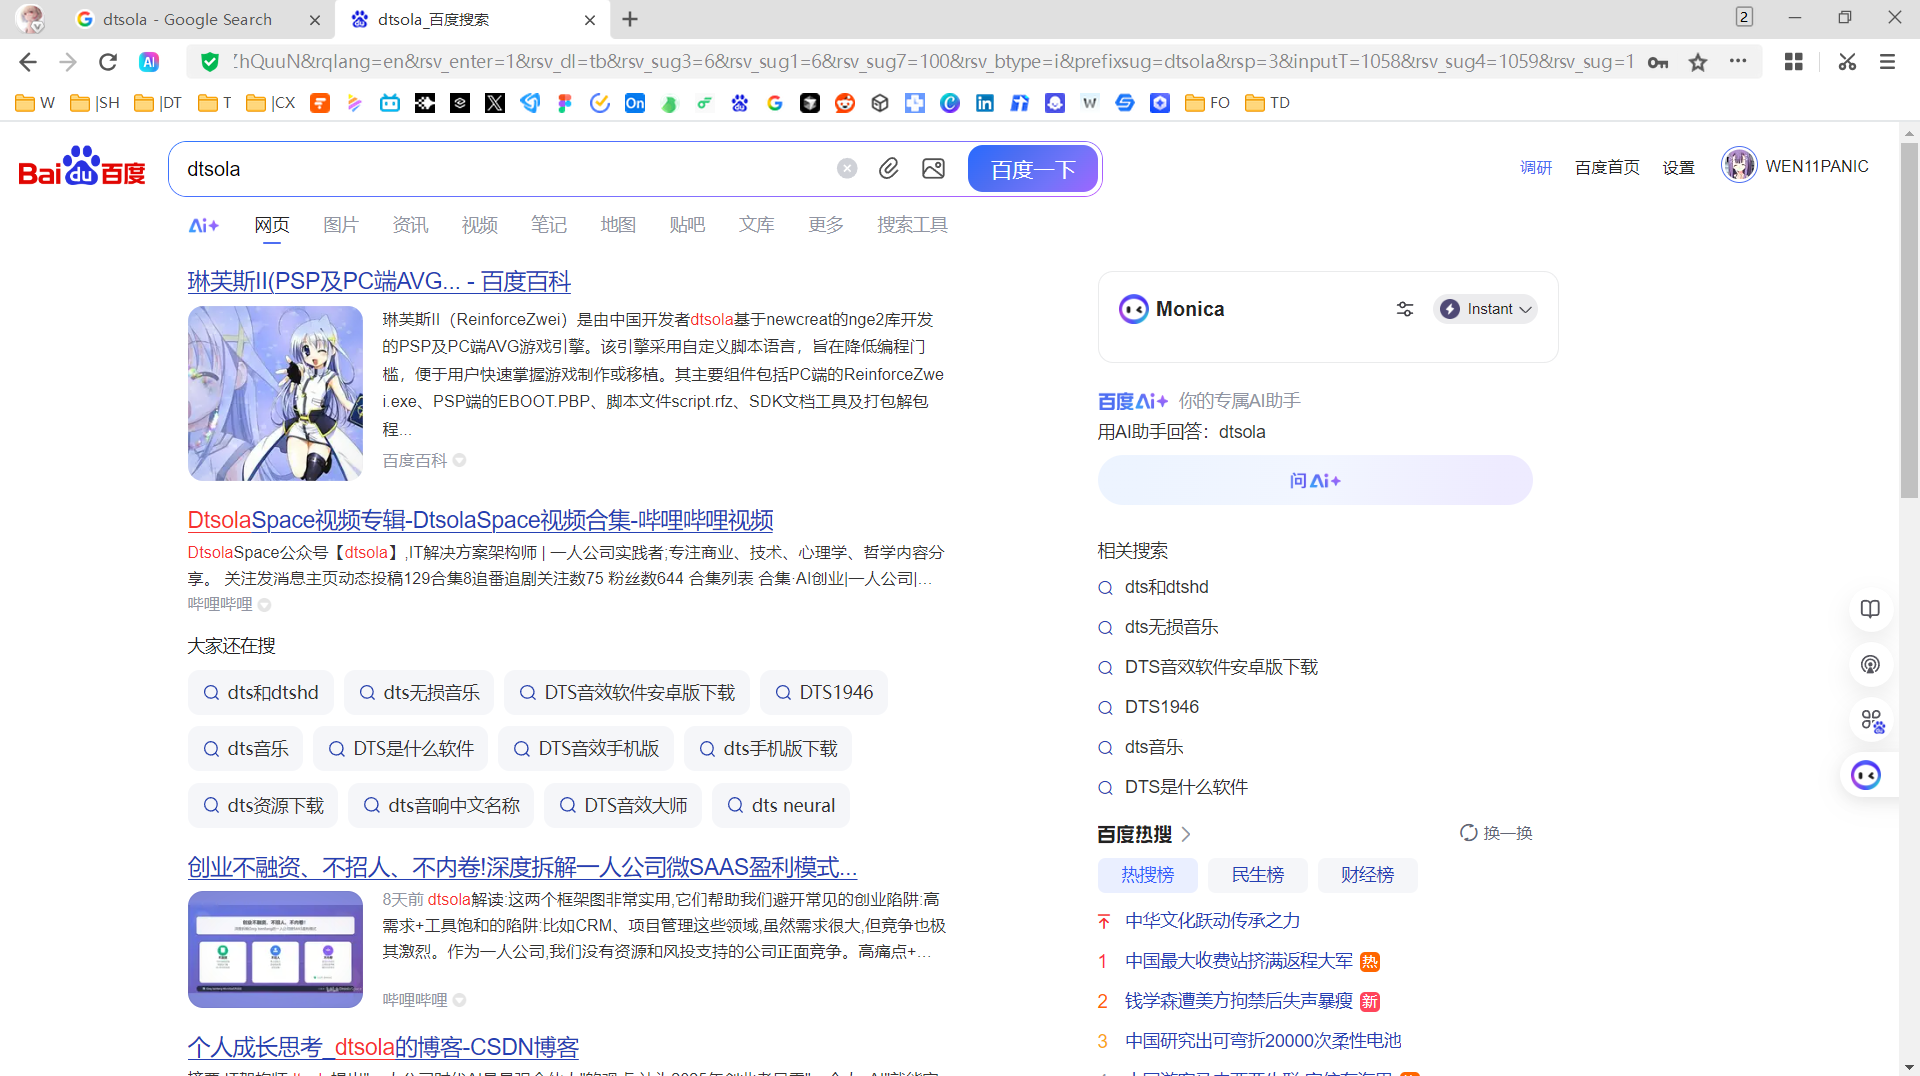
Task: Open the X bookmark in bookmarks bar
Action: (495, 103)
